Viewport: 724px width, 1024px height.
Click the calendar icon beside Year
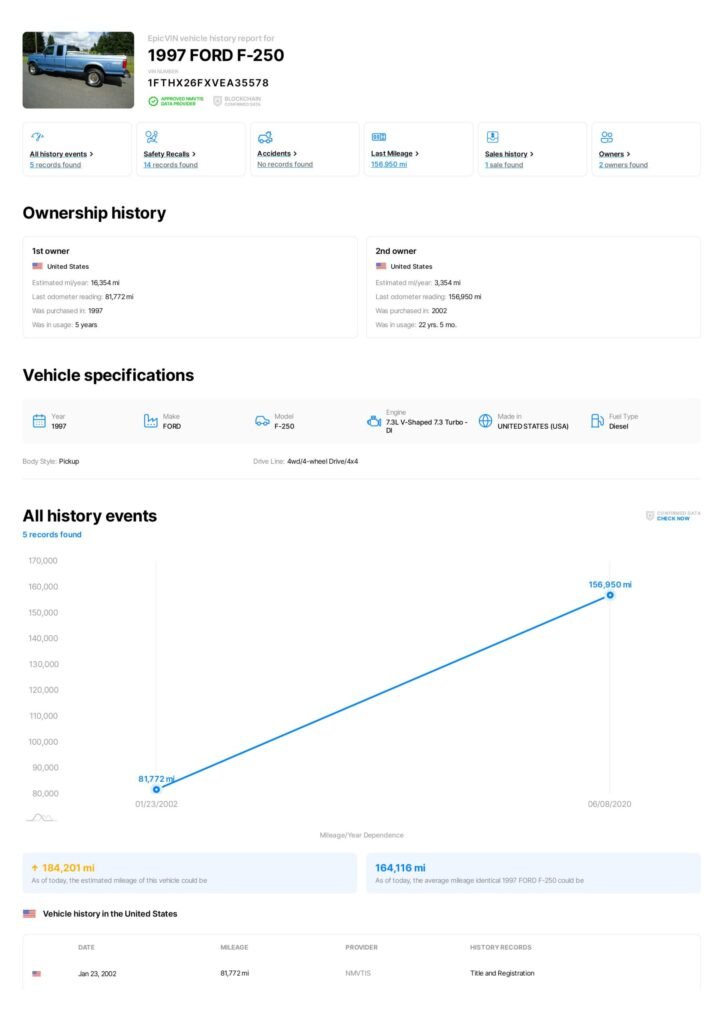point(39,421)
